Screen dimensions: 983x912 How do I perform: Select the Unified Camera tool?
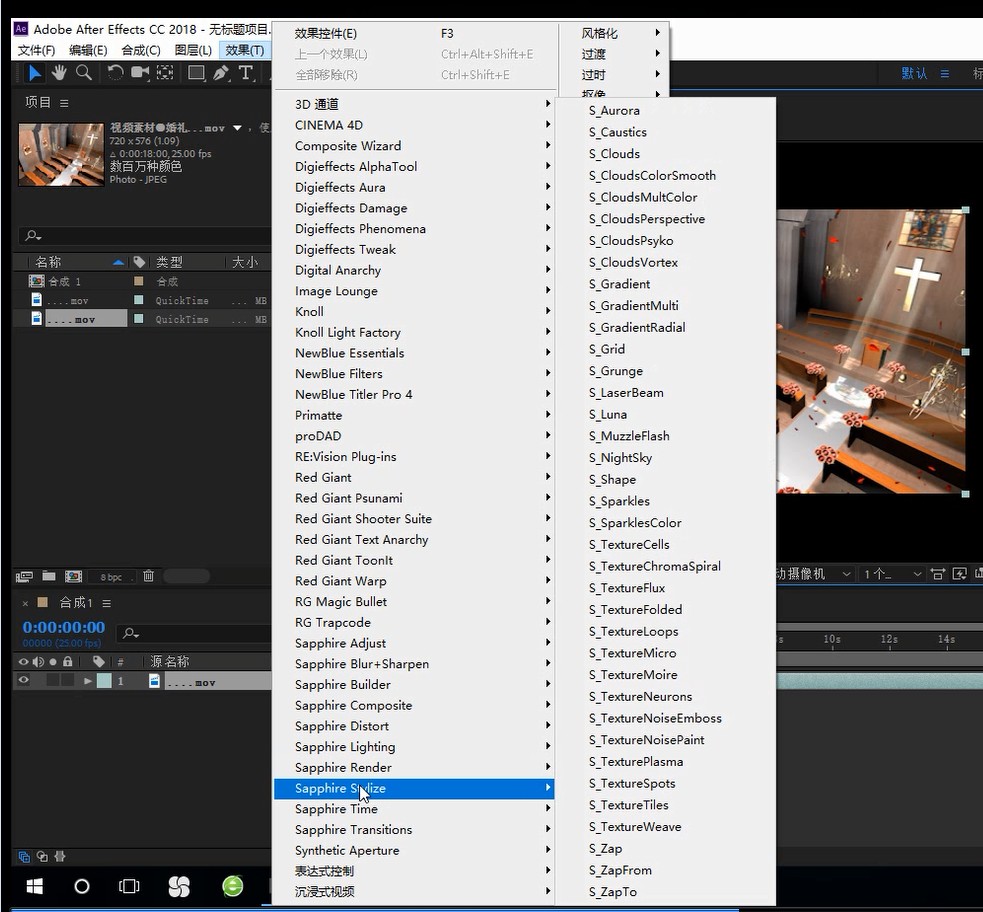point(140,73)
